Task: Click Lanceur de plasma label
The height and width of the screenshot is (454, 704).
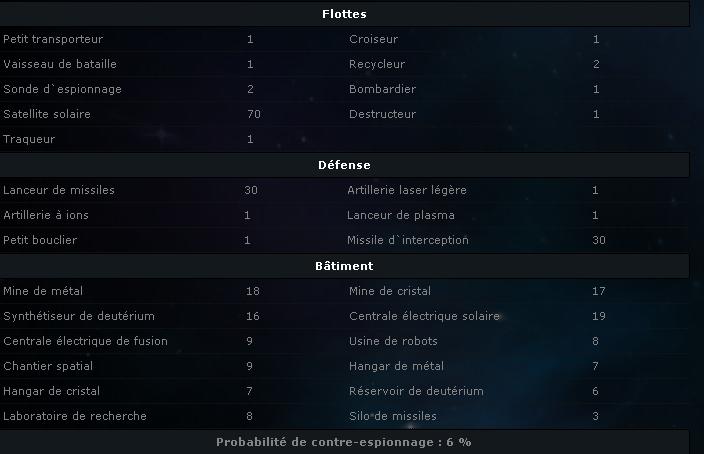Action: pos(400,215)
